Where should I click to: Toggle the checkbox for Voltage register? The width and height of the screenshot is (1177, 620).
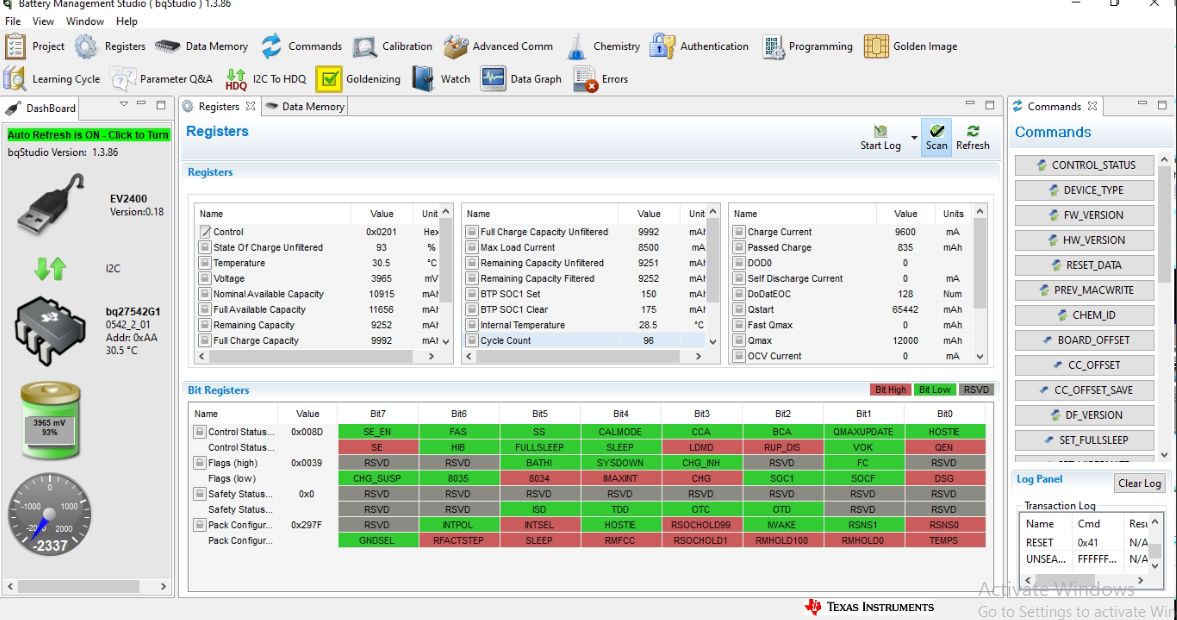coord(204,278)
